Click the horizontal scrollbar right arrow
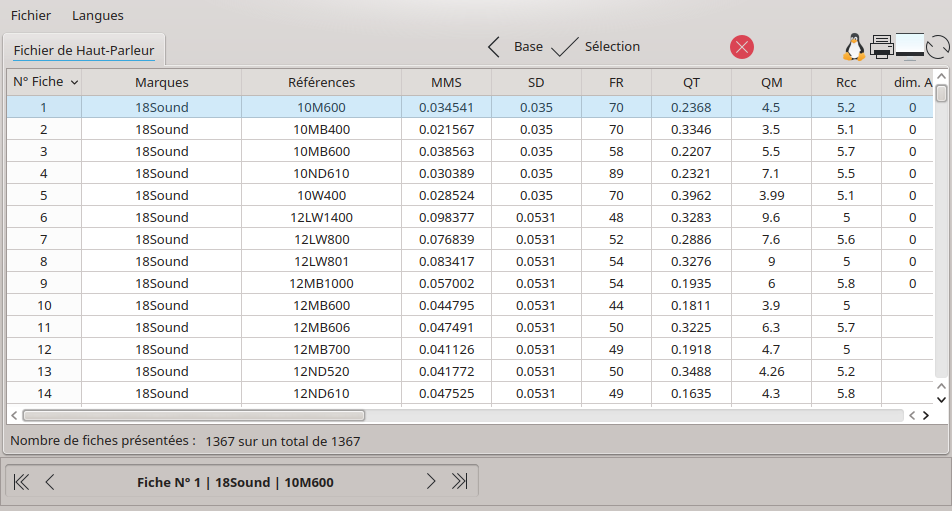This screenshot has width=952, height=511. [926, 416]
